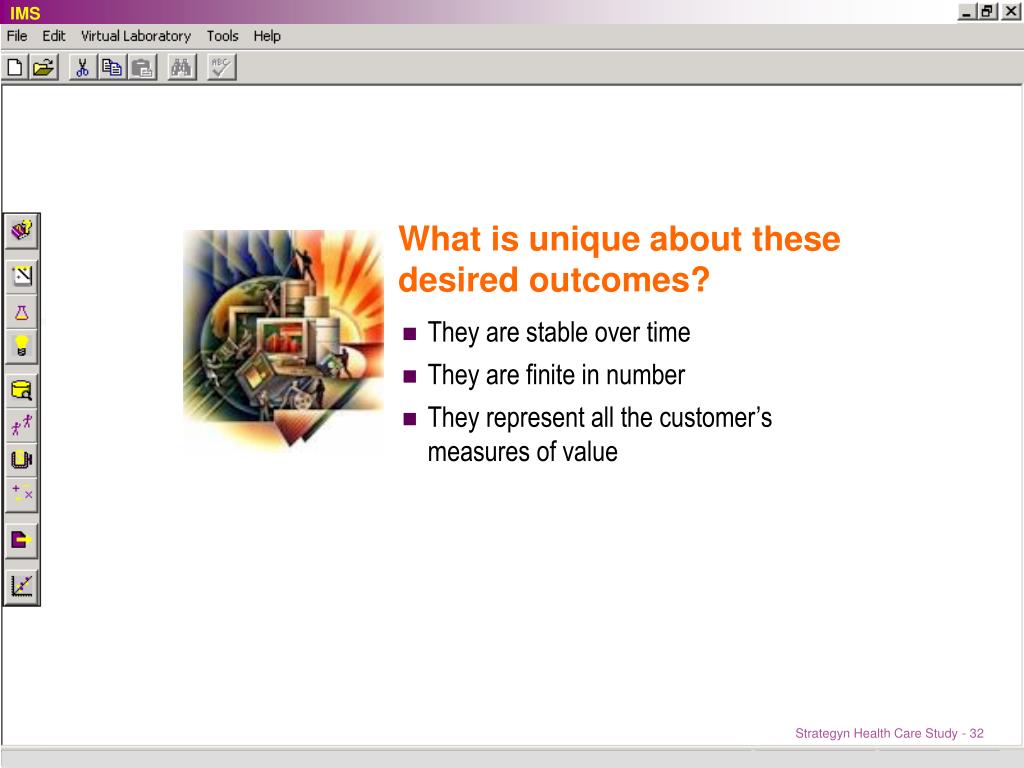Click the Open folder toolbar icon

point(44,67)
